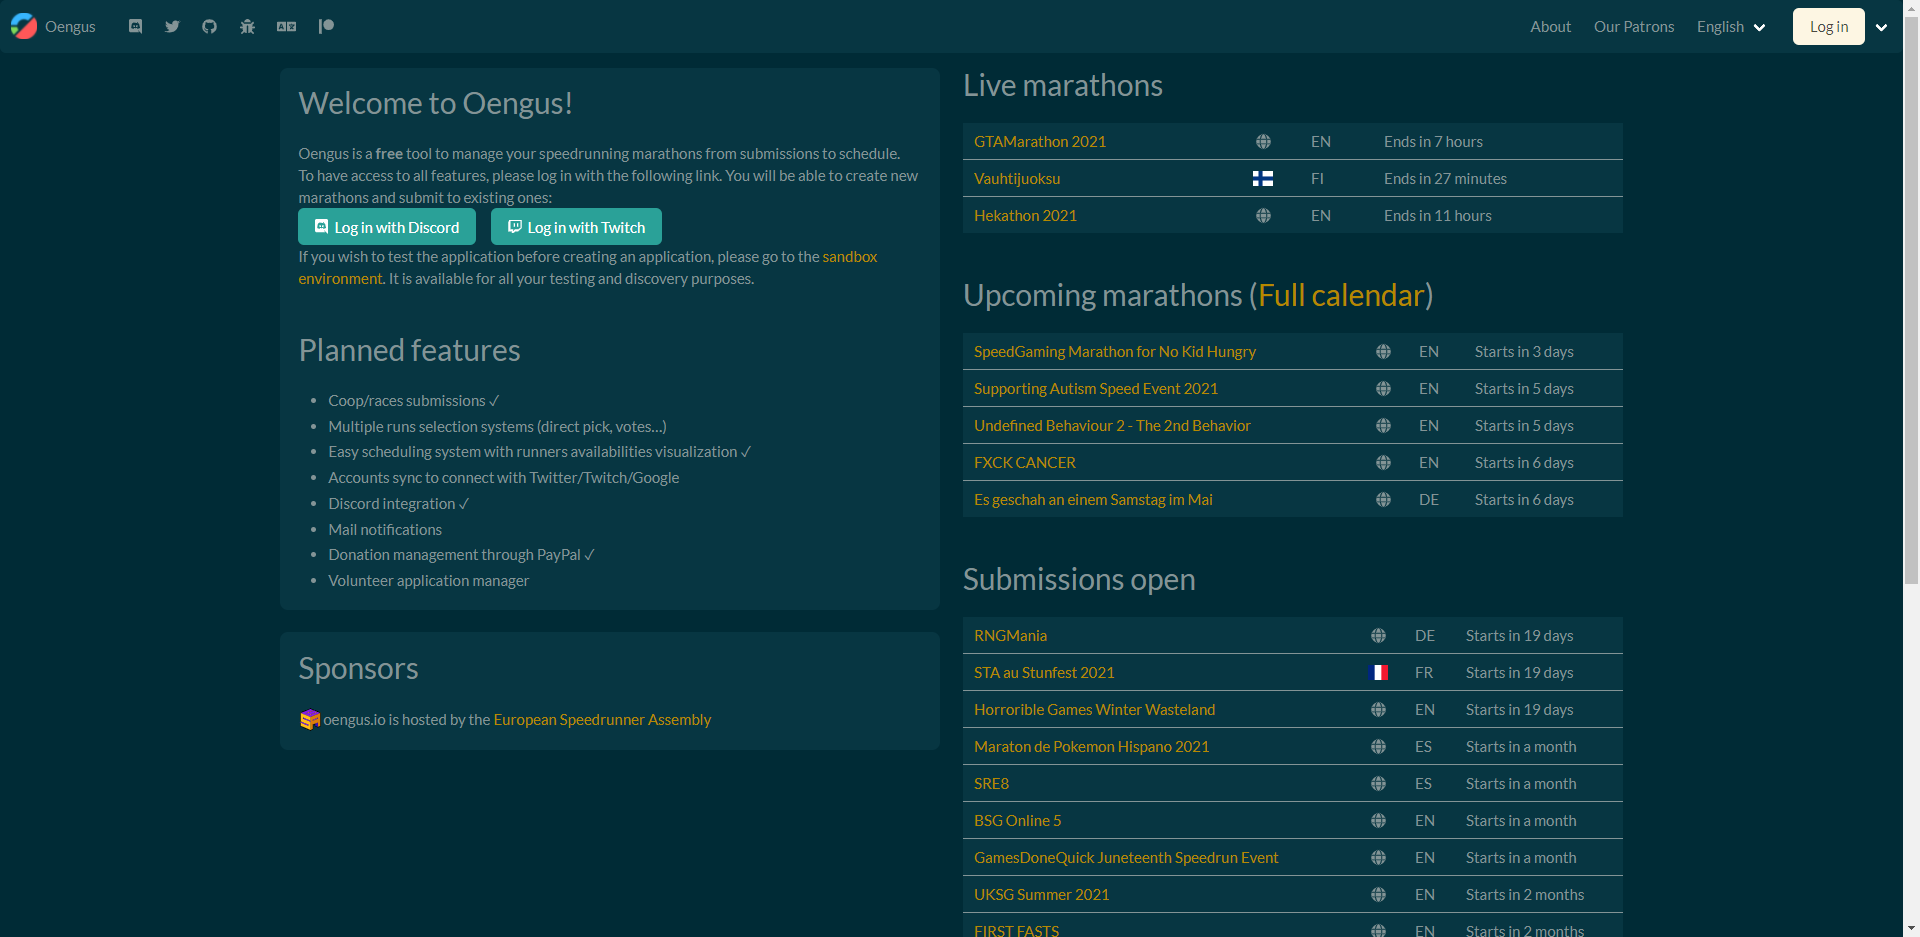Click 'Ends in 11 hours' text
Image resolution: width=1920 pixels, height=937 pixels.
click(1437, 216)
